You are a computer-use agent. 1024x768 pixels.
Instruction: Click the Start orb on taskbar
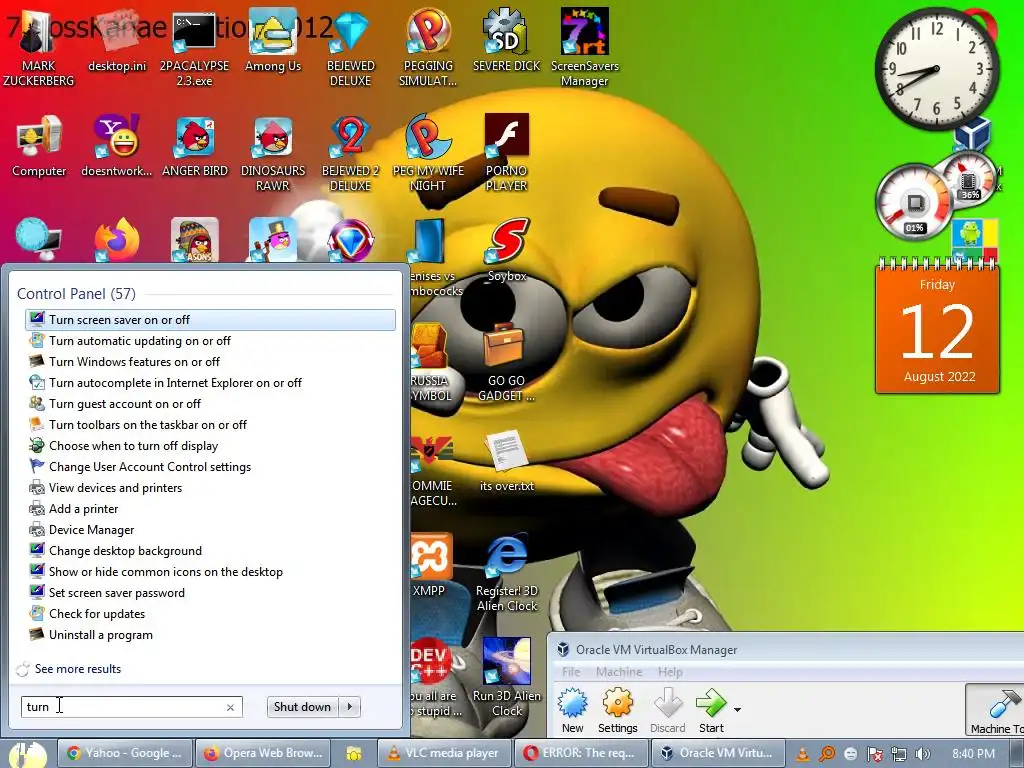(x=27, y=754)
